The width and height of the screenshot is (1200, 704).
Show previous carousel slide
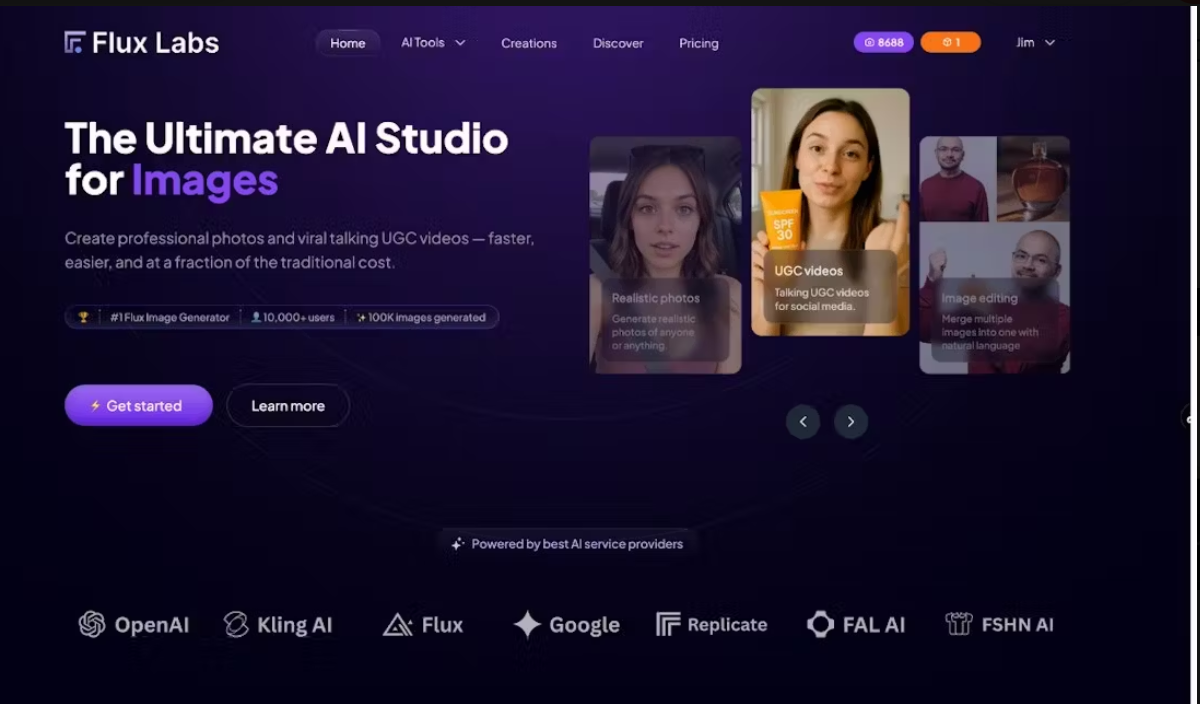(x=803, y=422)
